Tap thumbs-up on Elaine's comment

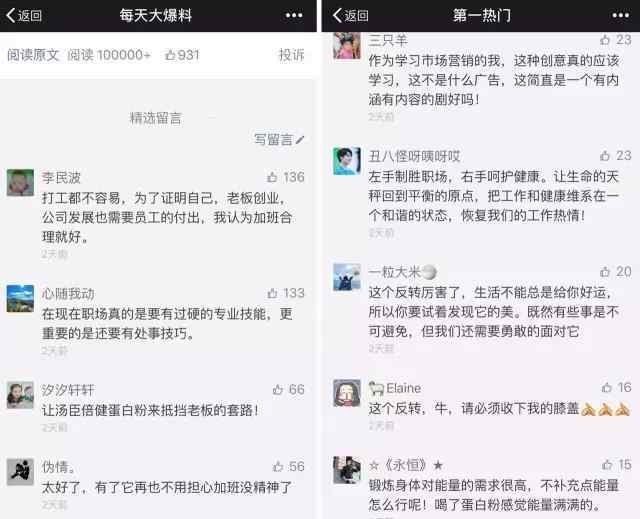(x=607, y=387)
